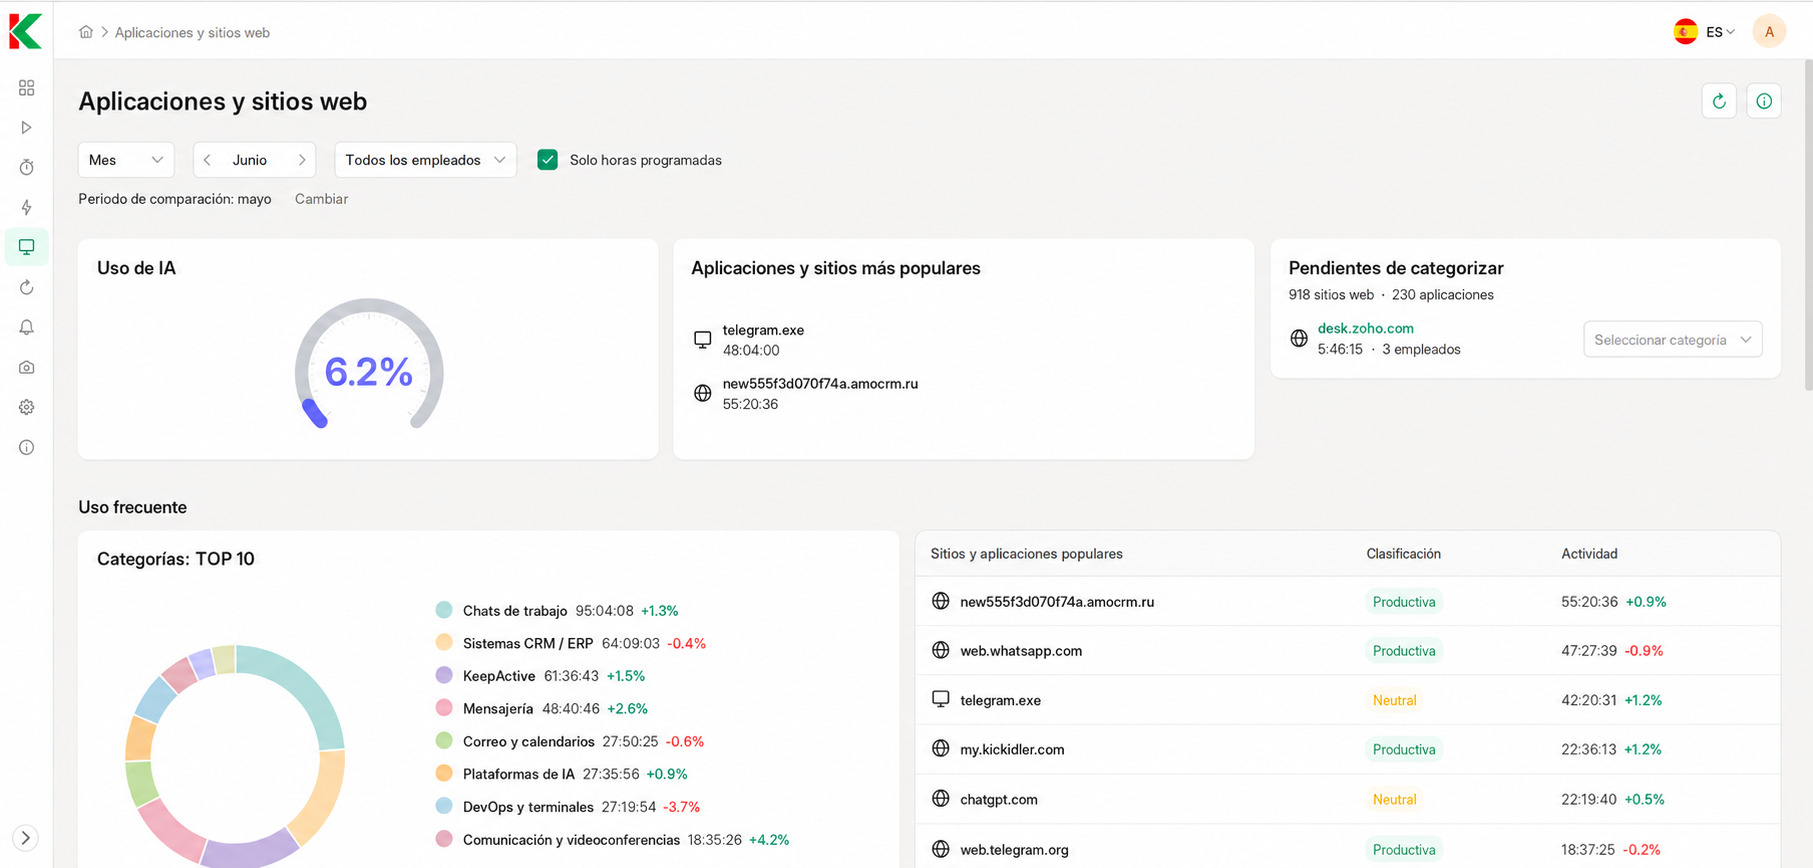Click Productiva badge for my.kickidler.com

click(1404, 750)
